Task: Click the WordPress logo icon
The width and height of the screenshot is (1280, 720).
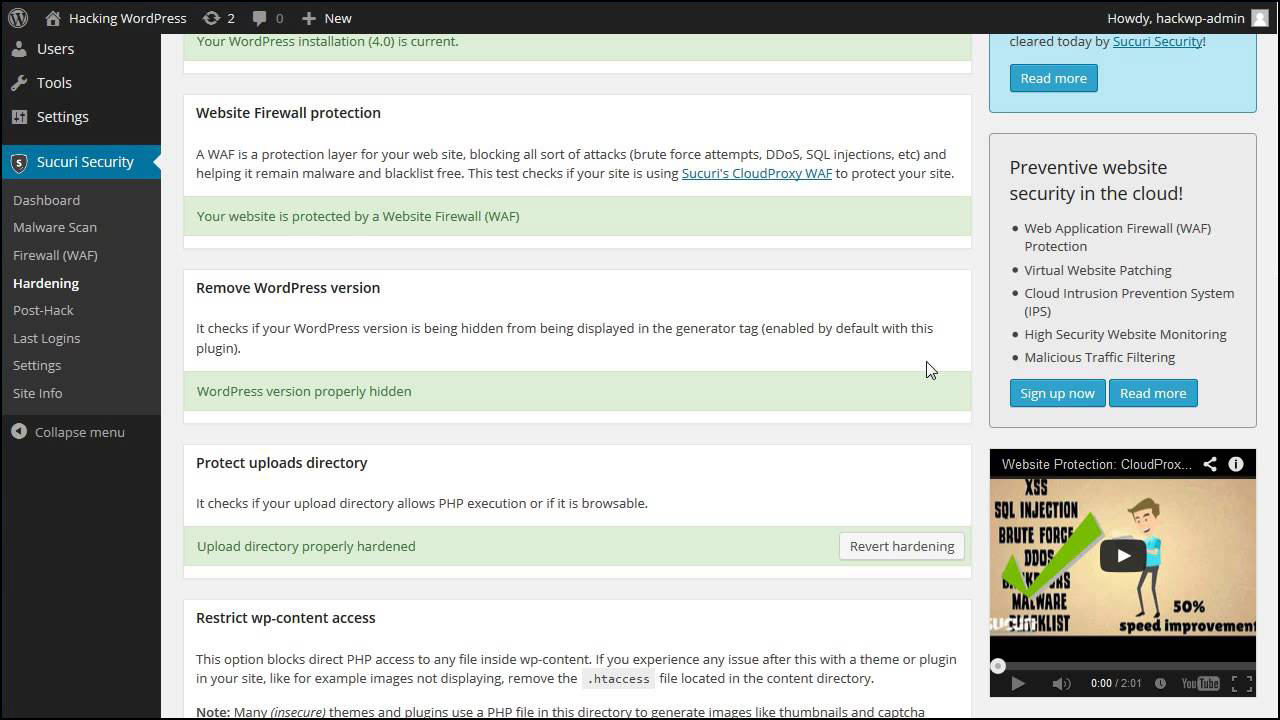Action: click(x=18, y=18)
